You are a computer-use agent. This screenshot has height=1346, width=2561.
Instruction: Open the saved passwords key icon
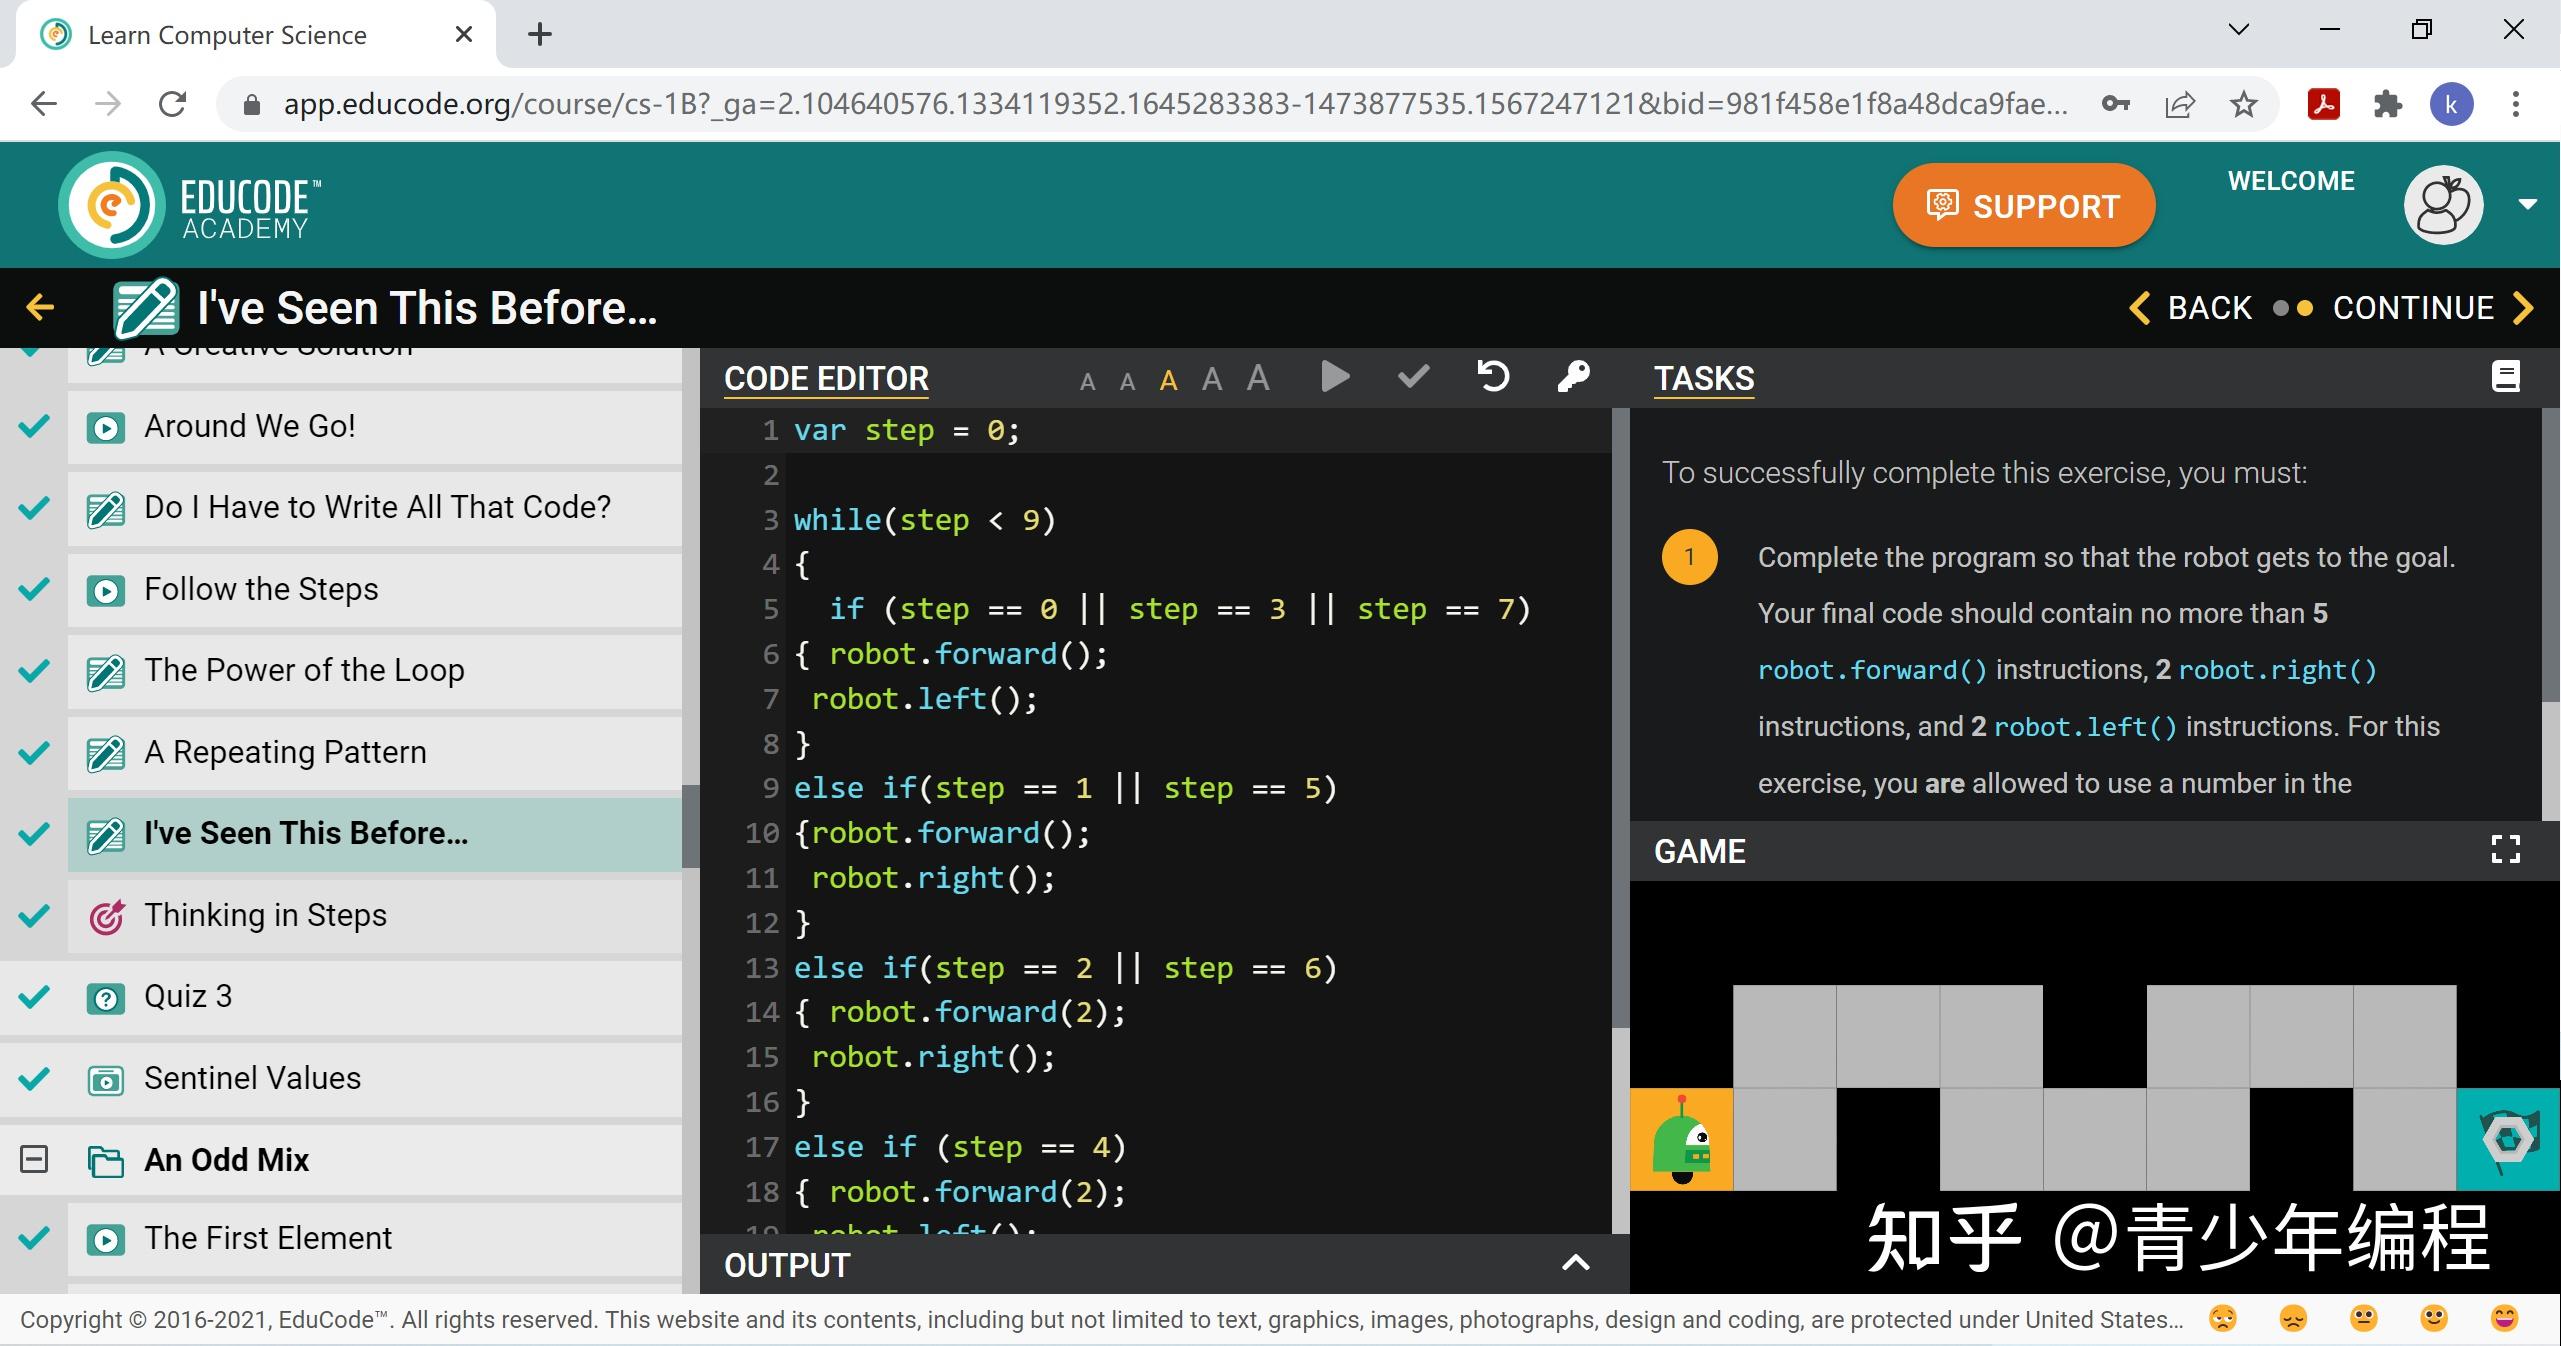(x=2115, y=104)
